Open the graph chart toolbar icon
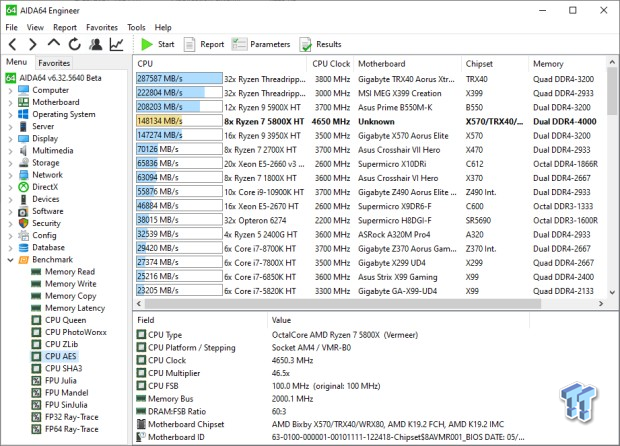Screen dimensions: 620x446 point(116,44)
